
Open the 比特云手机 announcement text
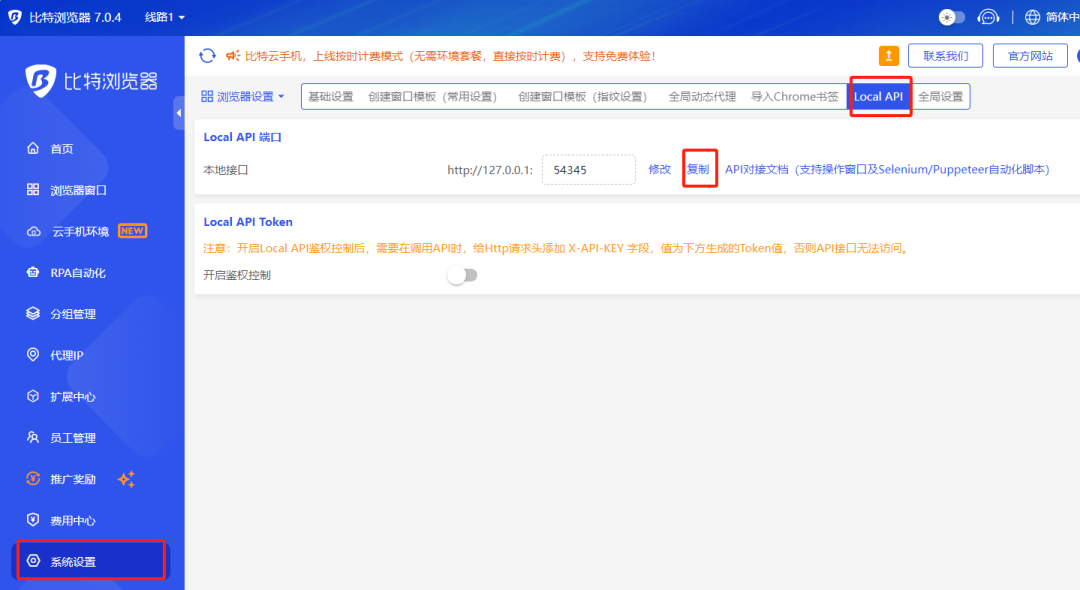point(450,56)
